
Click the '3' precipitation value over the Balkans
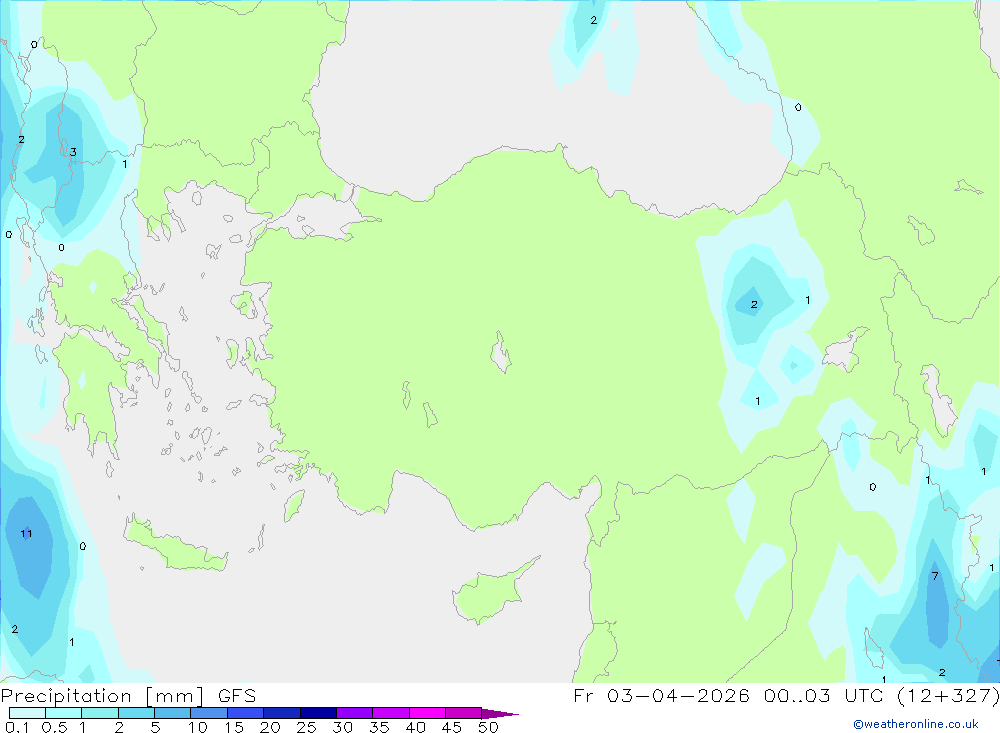click(x=73, y=152)
